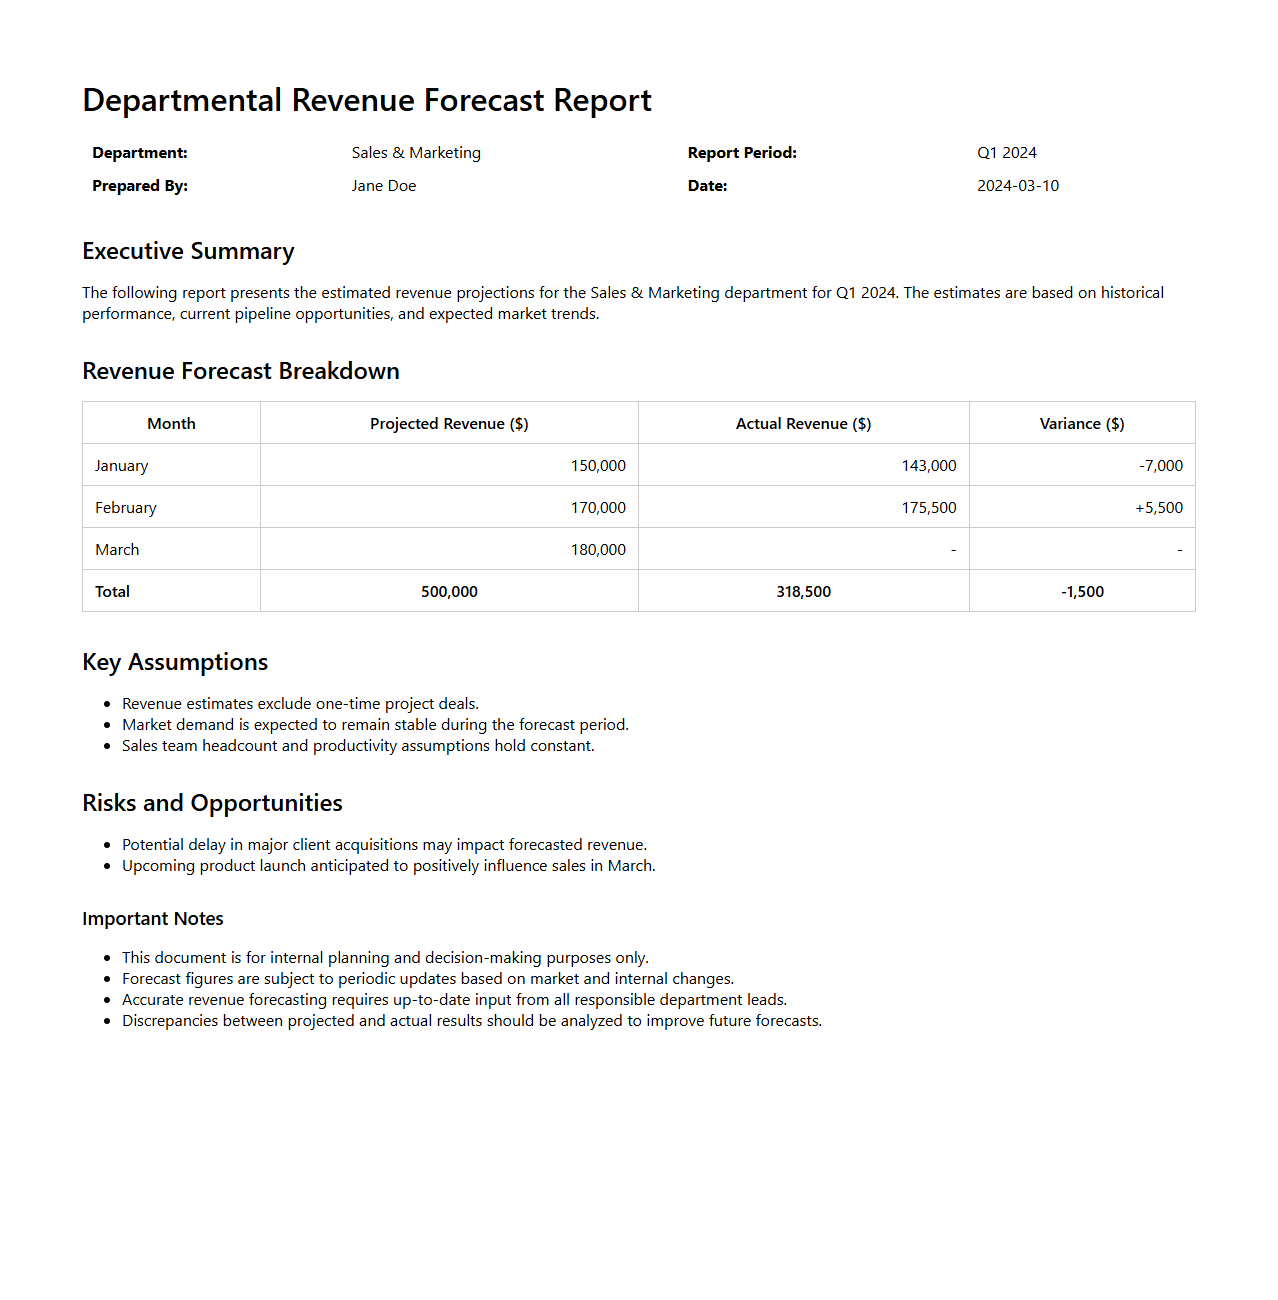
Task: Click the Variance ($) column header
Action: click(x=1081, y=424)
